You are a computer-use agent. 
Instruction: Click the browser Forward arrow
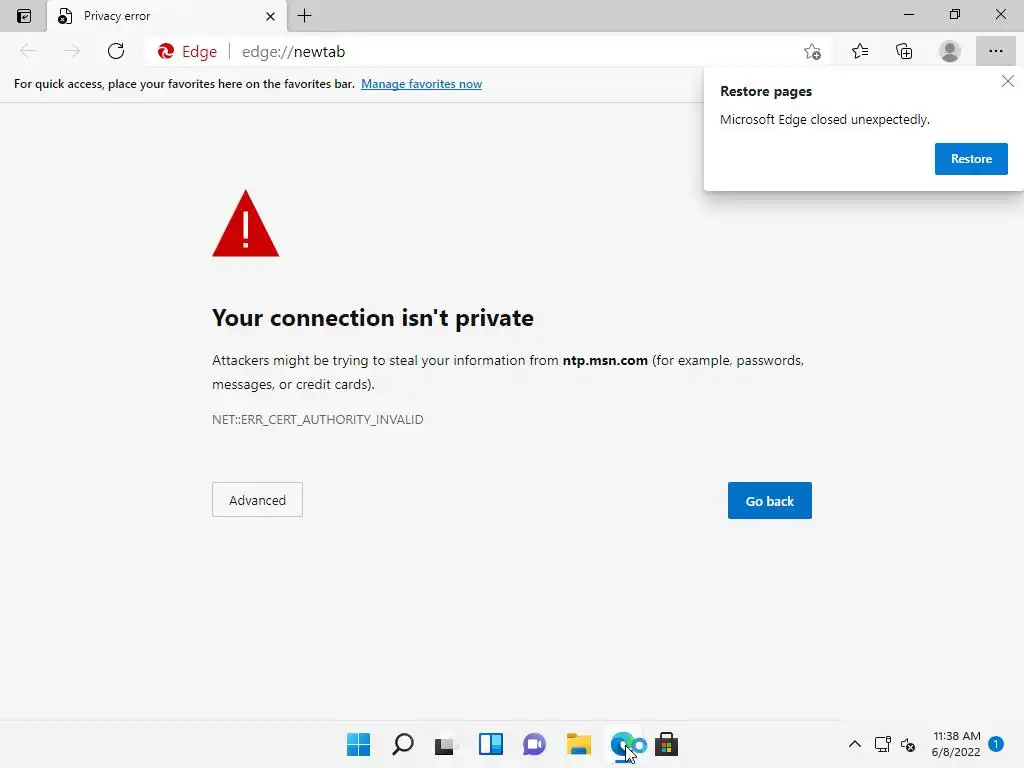click(x=72, y=51)
